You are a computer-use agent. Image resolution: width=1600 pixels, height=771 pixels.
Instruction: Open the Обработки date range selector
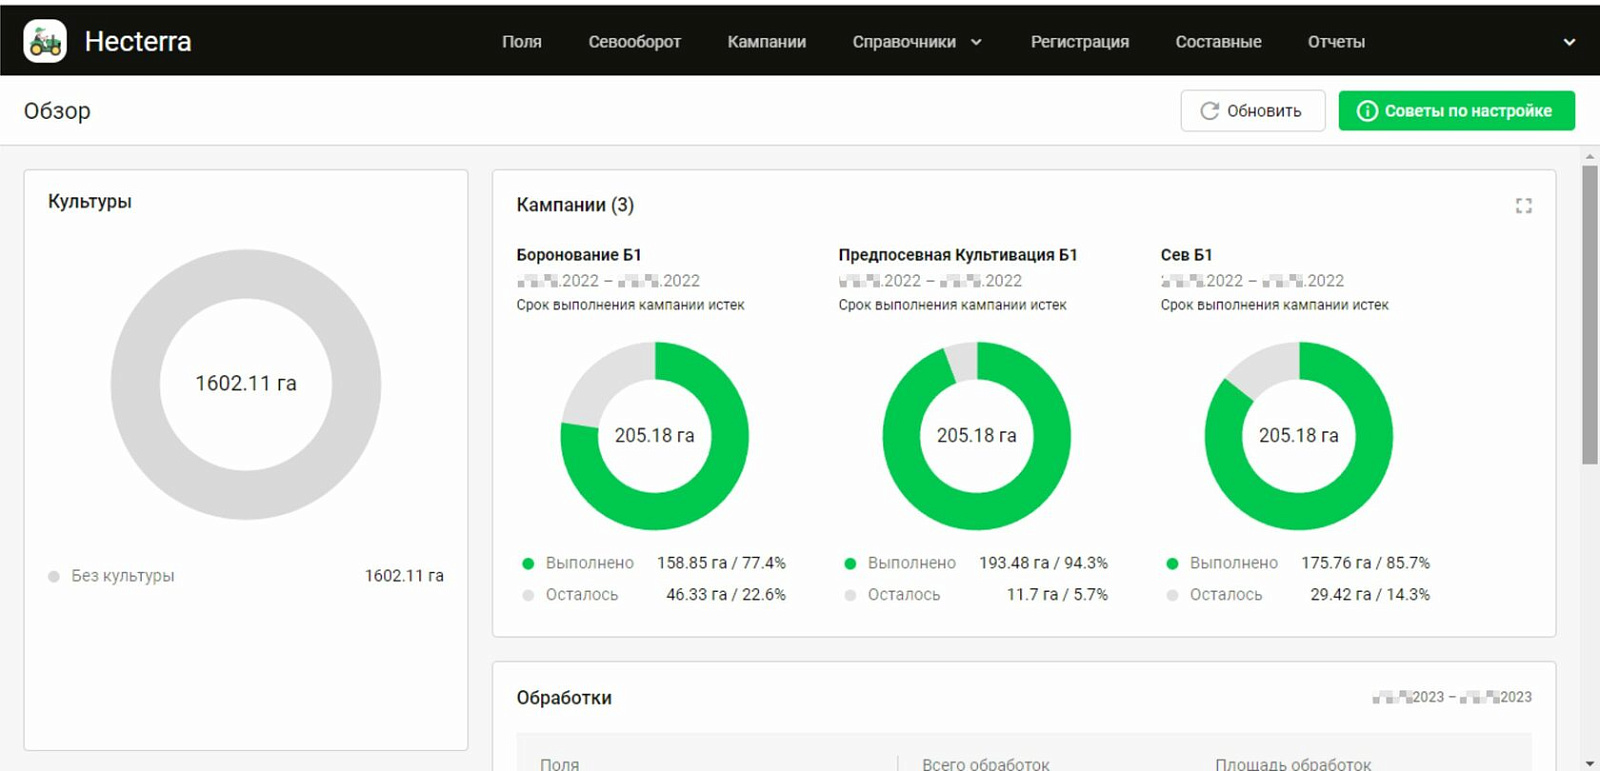(1452, 697)
